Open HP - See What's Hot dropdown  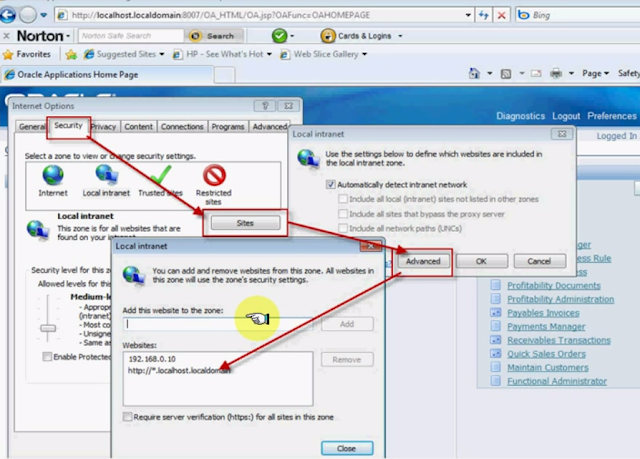(269, 54)
